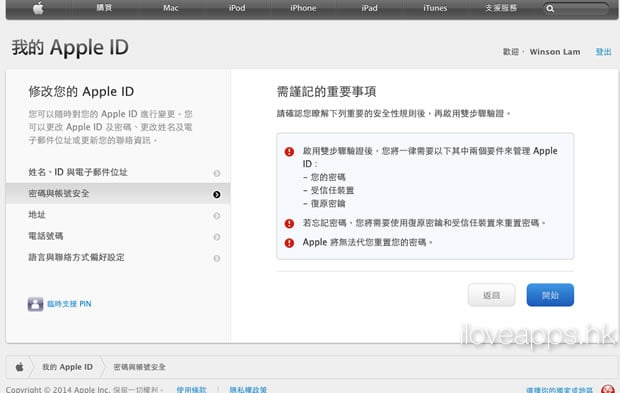
Task: Click the 登出 link
Action: (603, 52)
